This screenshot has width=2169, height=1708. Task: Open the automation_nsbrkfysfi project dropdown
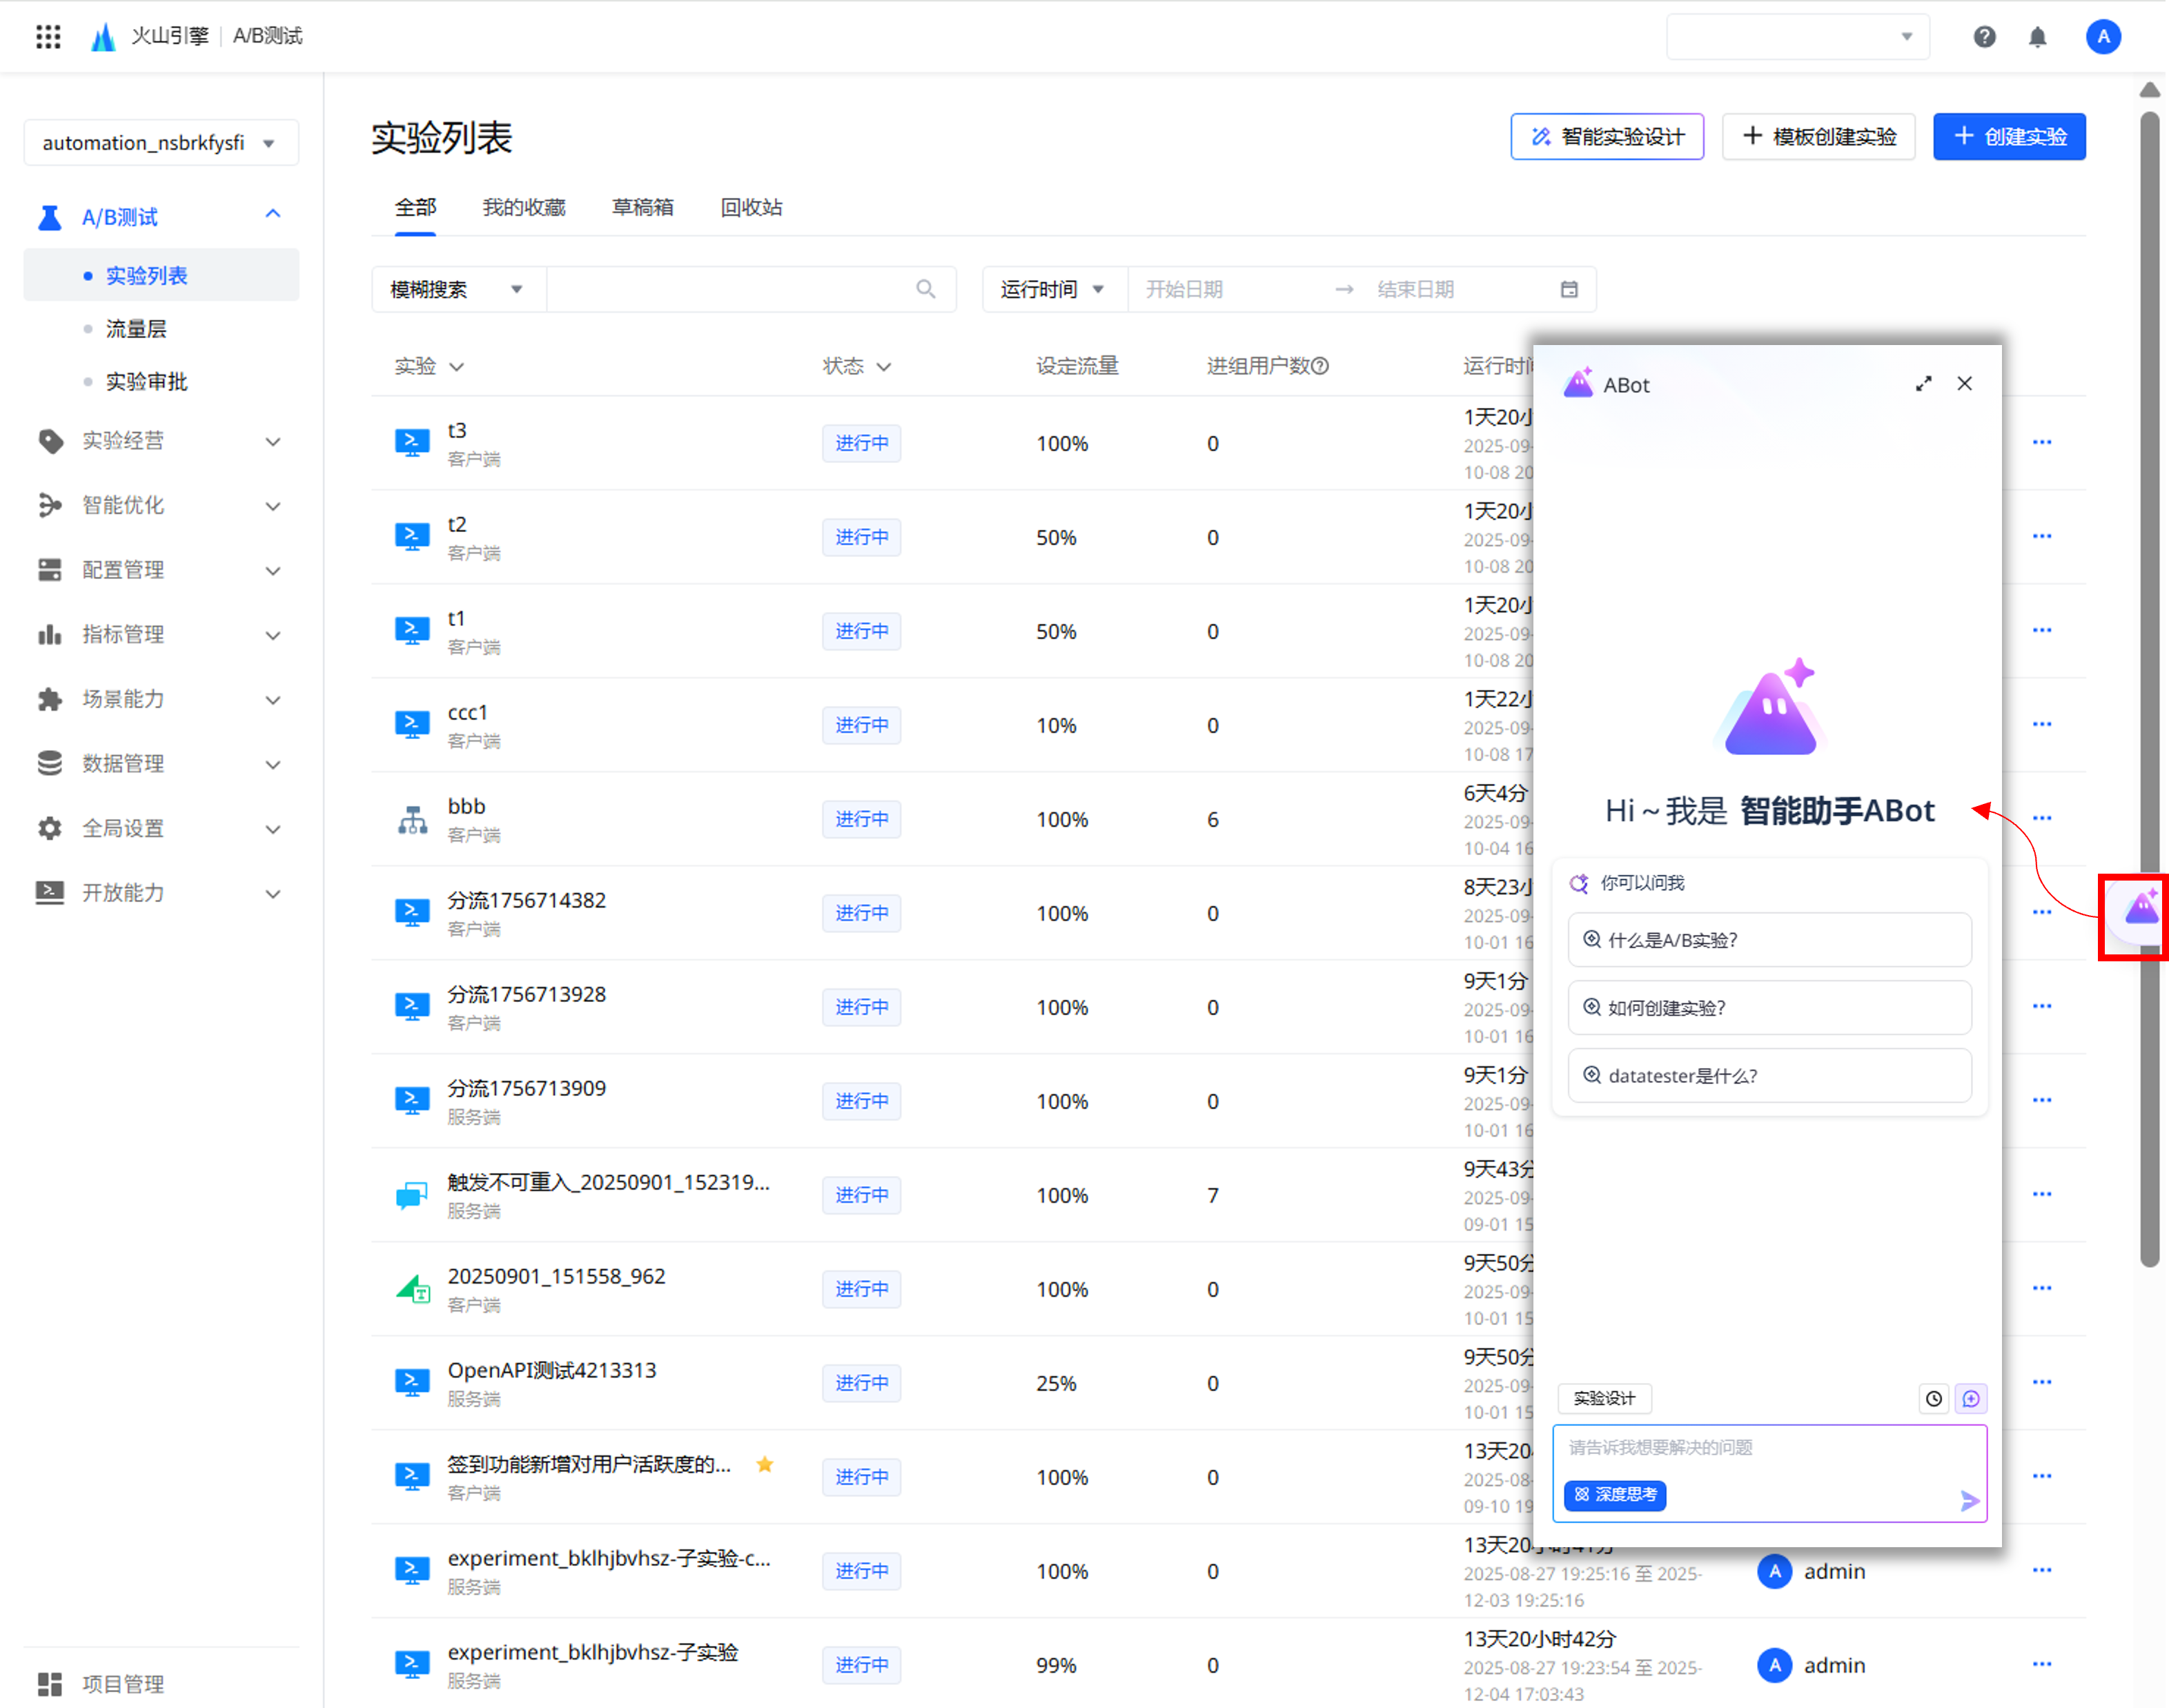coord(160,143)
